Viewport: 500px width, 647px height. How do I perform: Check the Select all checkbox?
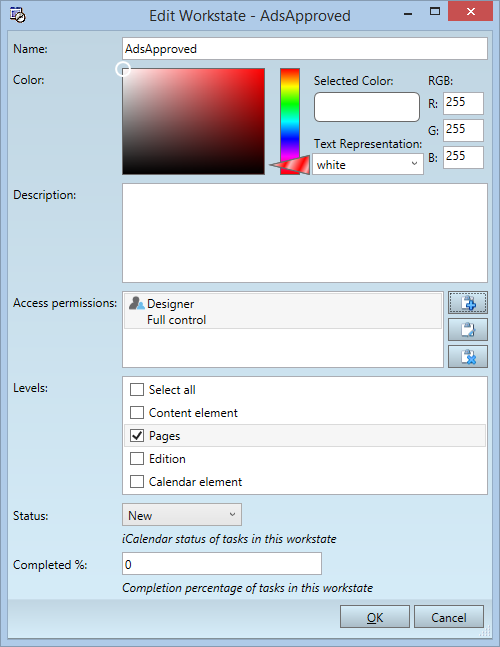coord(137,390)
